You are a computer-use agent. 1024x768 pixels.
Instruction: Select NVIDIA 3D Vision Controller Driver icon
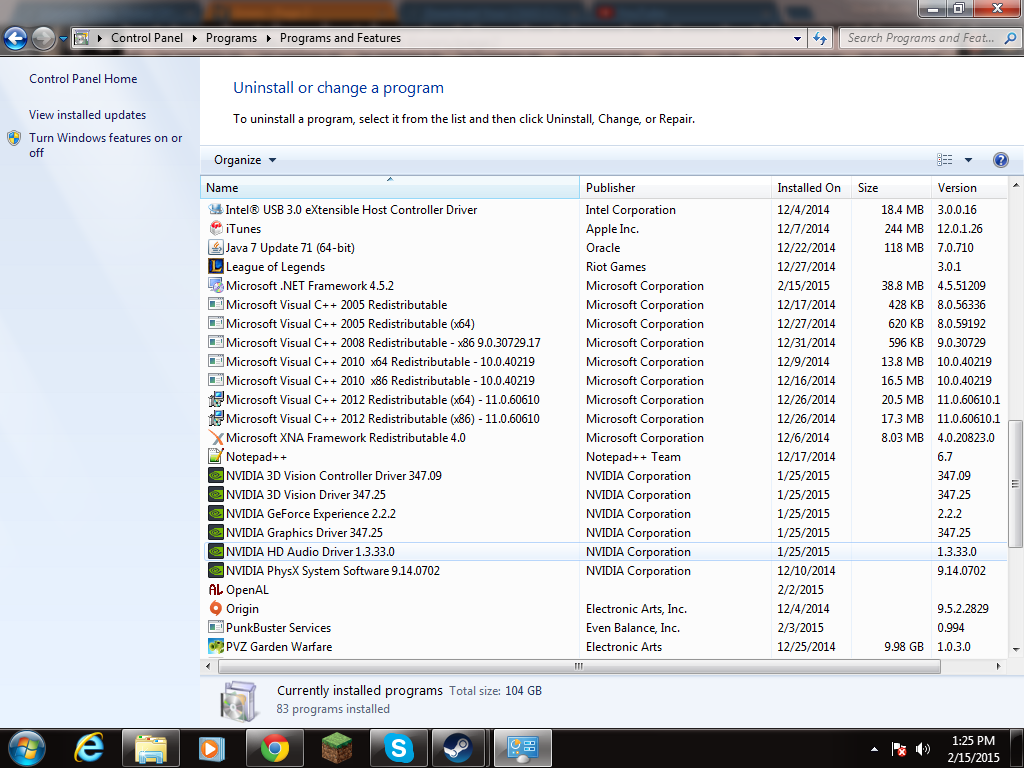click(x=216, y=475)
